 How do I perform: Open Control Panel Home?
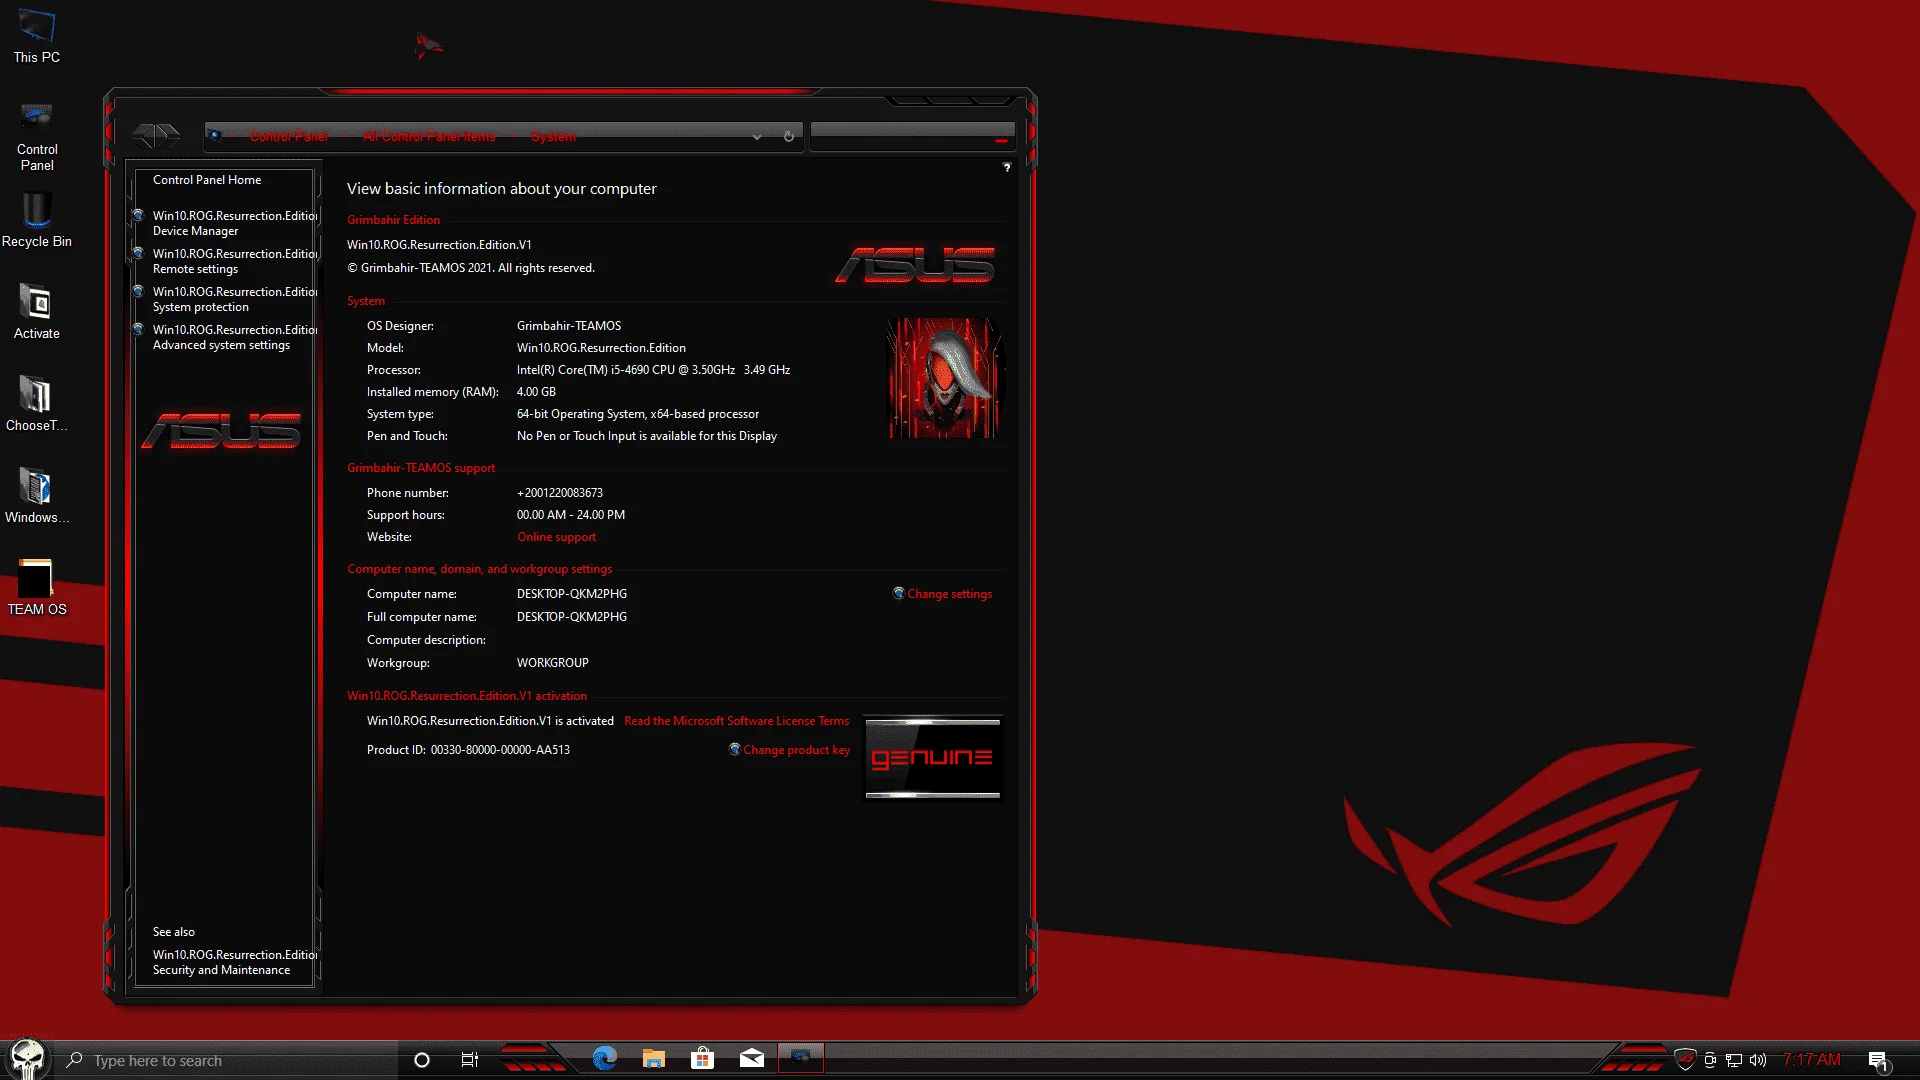[x=207, y=180]
